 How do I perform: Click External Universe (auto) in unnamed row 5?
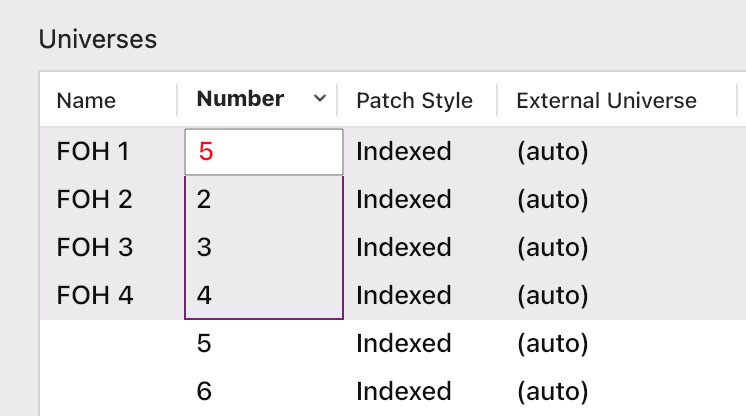552,344
